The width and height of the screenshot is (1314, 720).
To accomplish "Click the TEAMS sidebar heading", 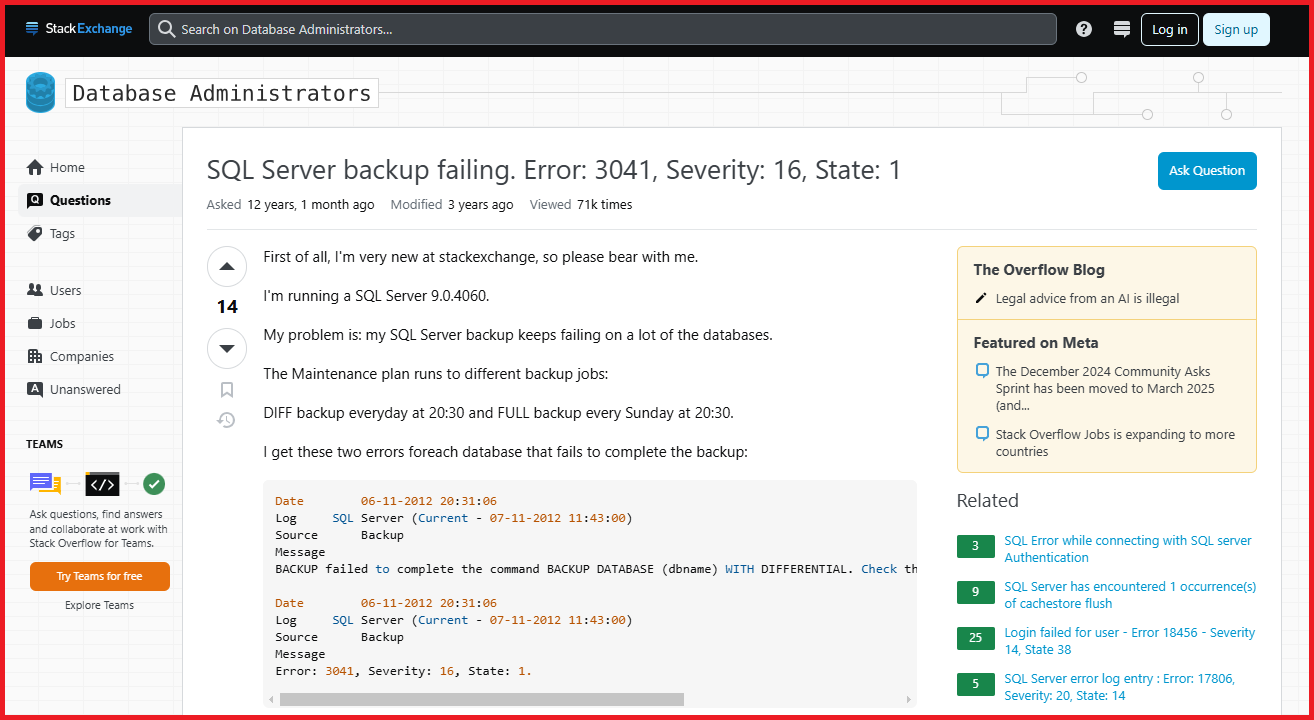I will 44,444.
